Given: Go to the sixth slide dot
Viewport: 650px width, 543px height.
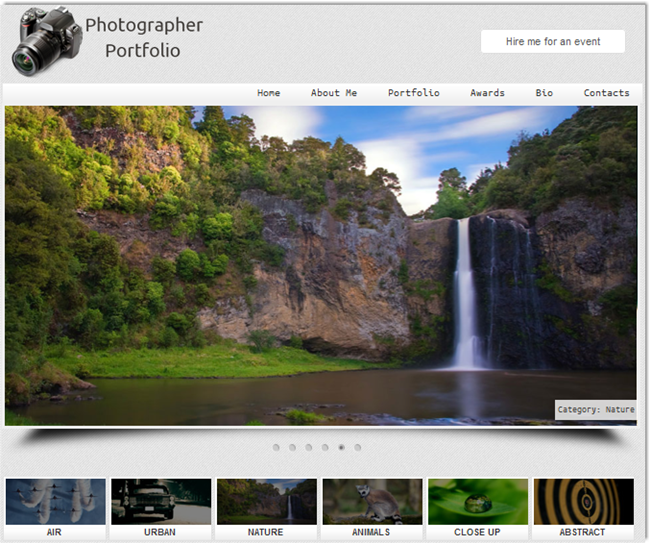Looking at the screenshot, I should 357,447.
